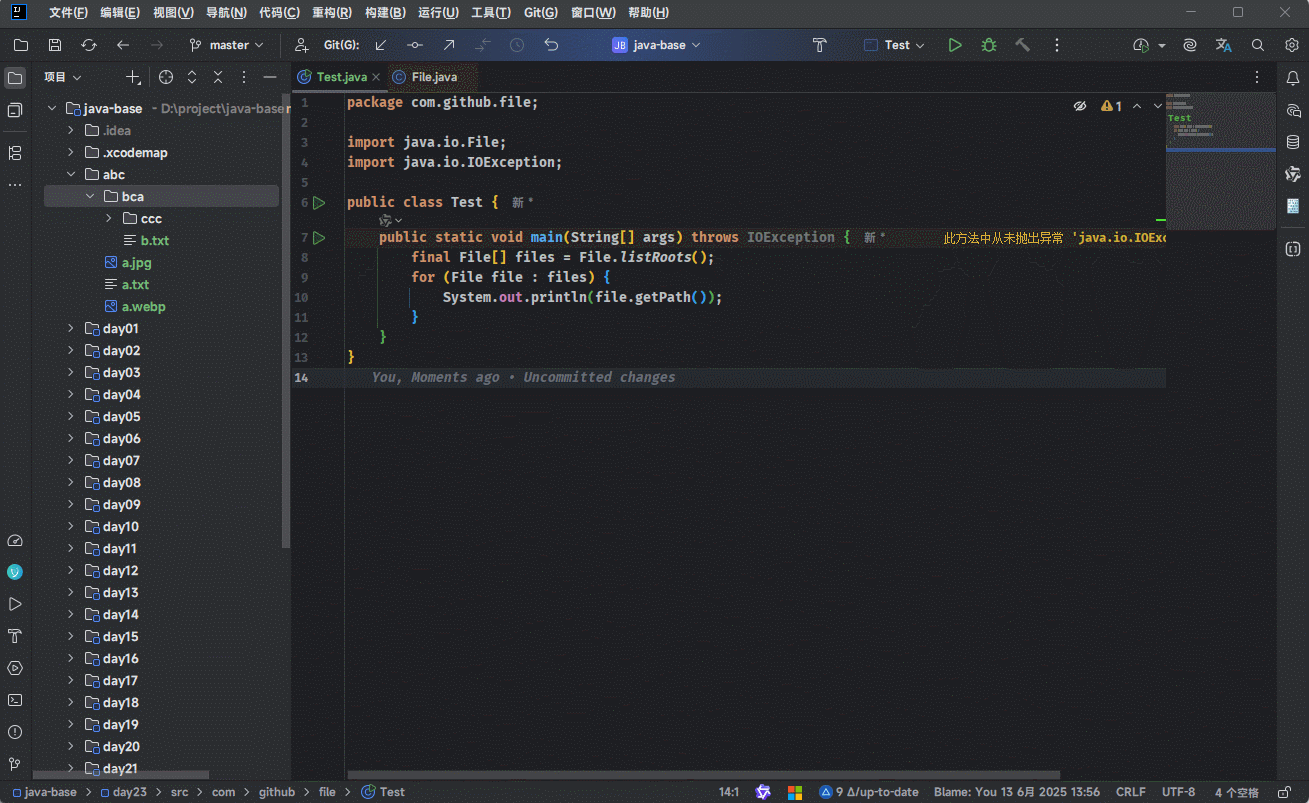Expand the day01 folder

[70, 329]
